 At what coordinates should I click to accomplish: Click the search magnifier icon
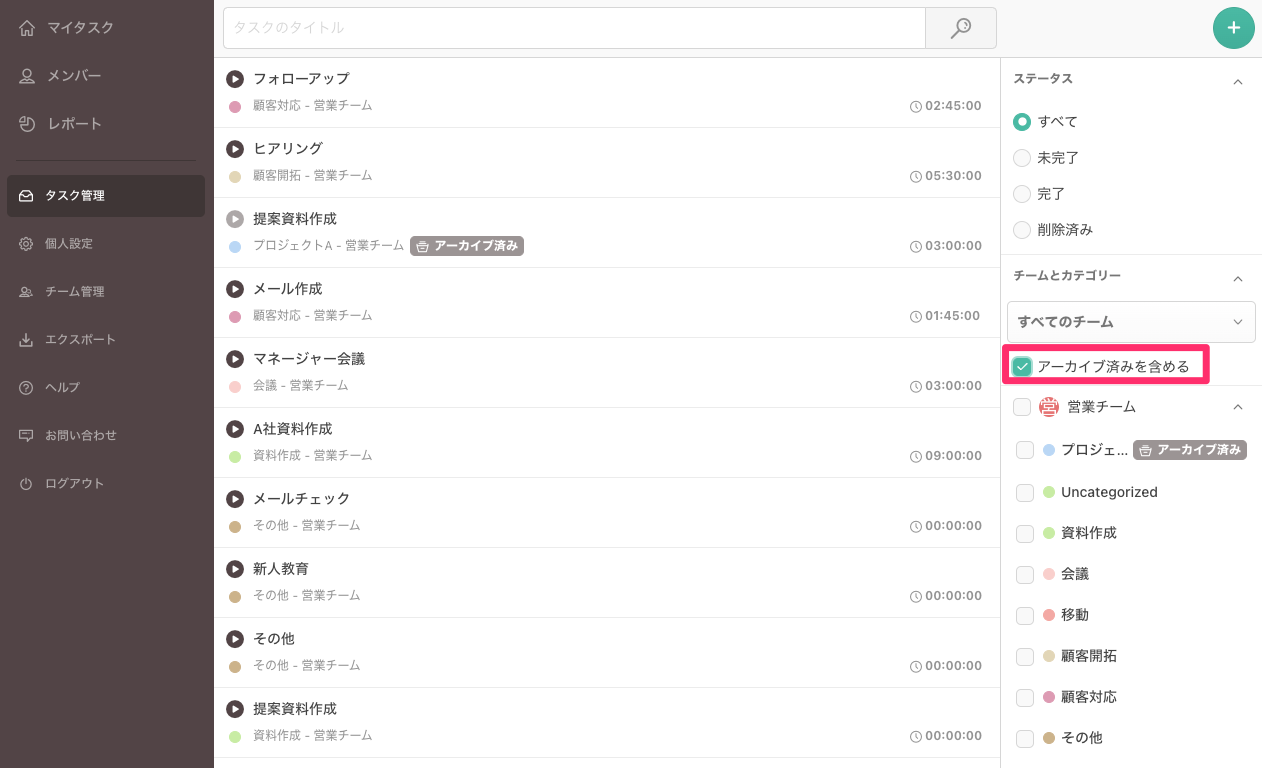pyautogui.click(x=959, y=28)
